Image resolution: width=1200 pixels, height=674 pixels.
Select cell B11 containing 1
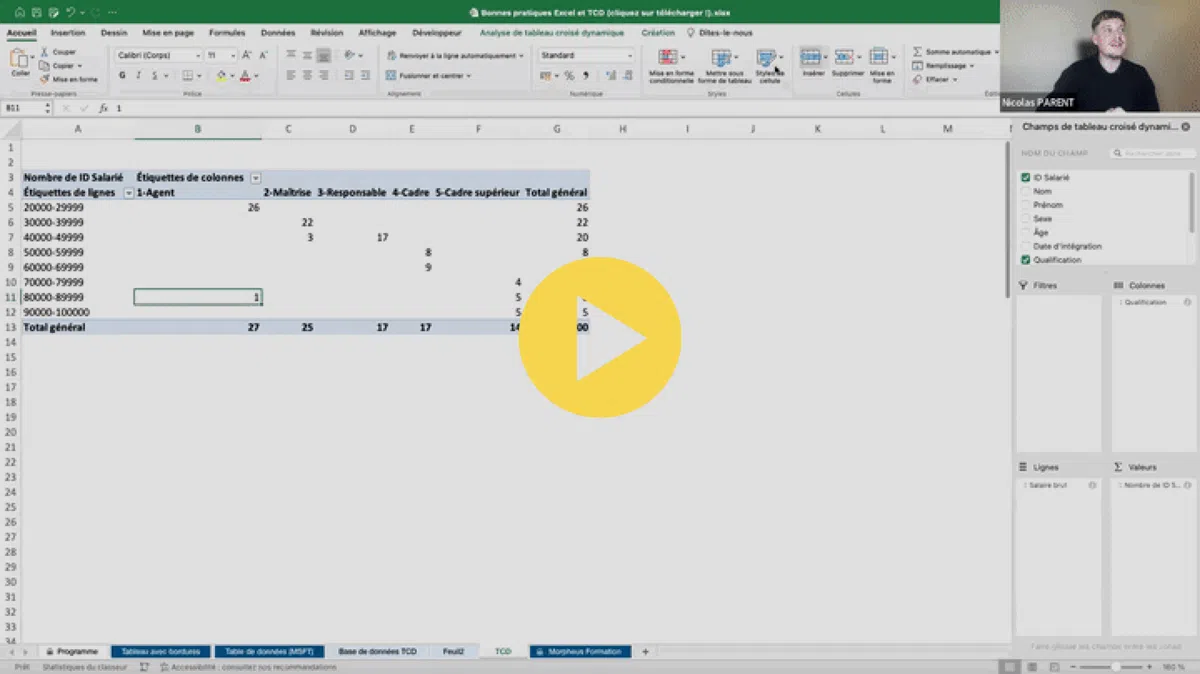[198, 297]
